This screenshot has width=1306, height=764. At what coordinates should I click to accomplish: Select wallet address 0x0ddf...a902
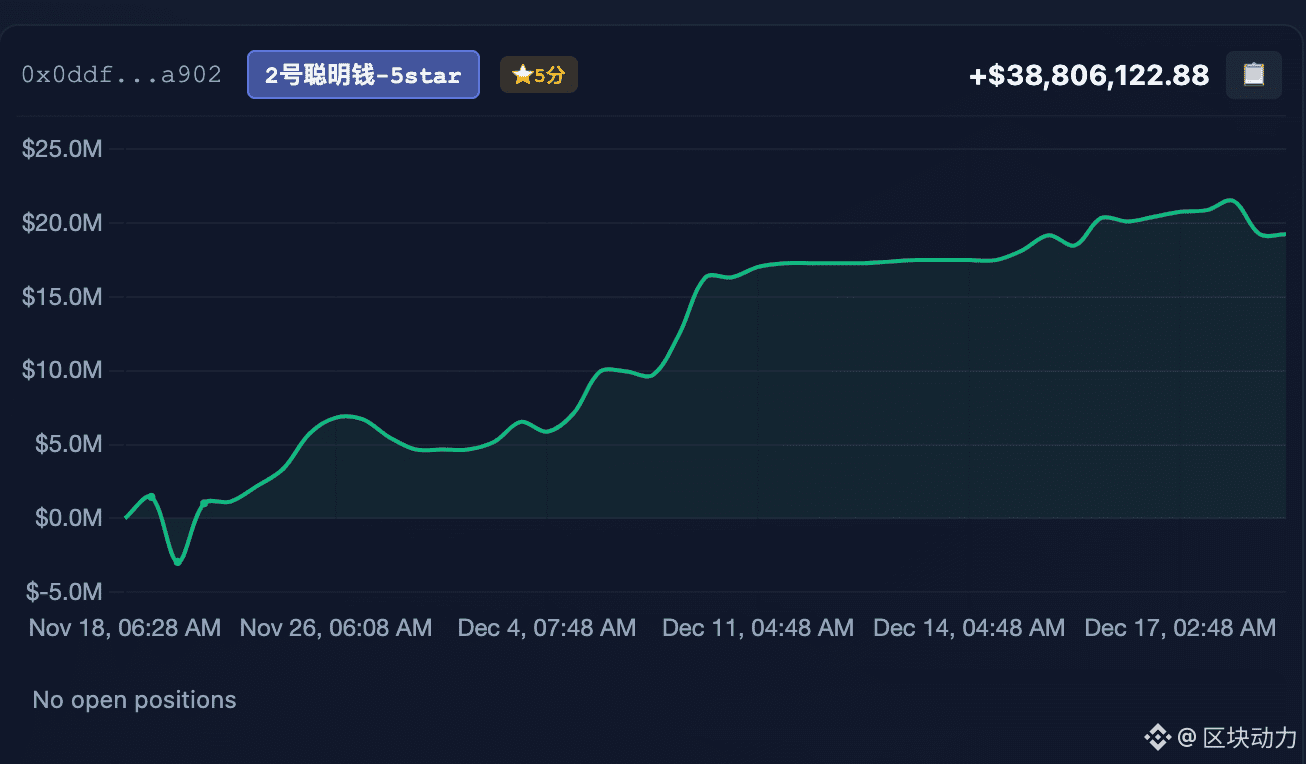(x=122, y=75)
